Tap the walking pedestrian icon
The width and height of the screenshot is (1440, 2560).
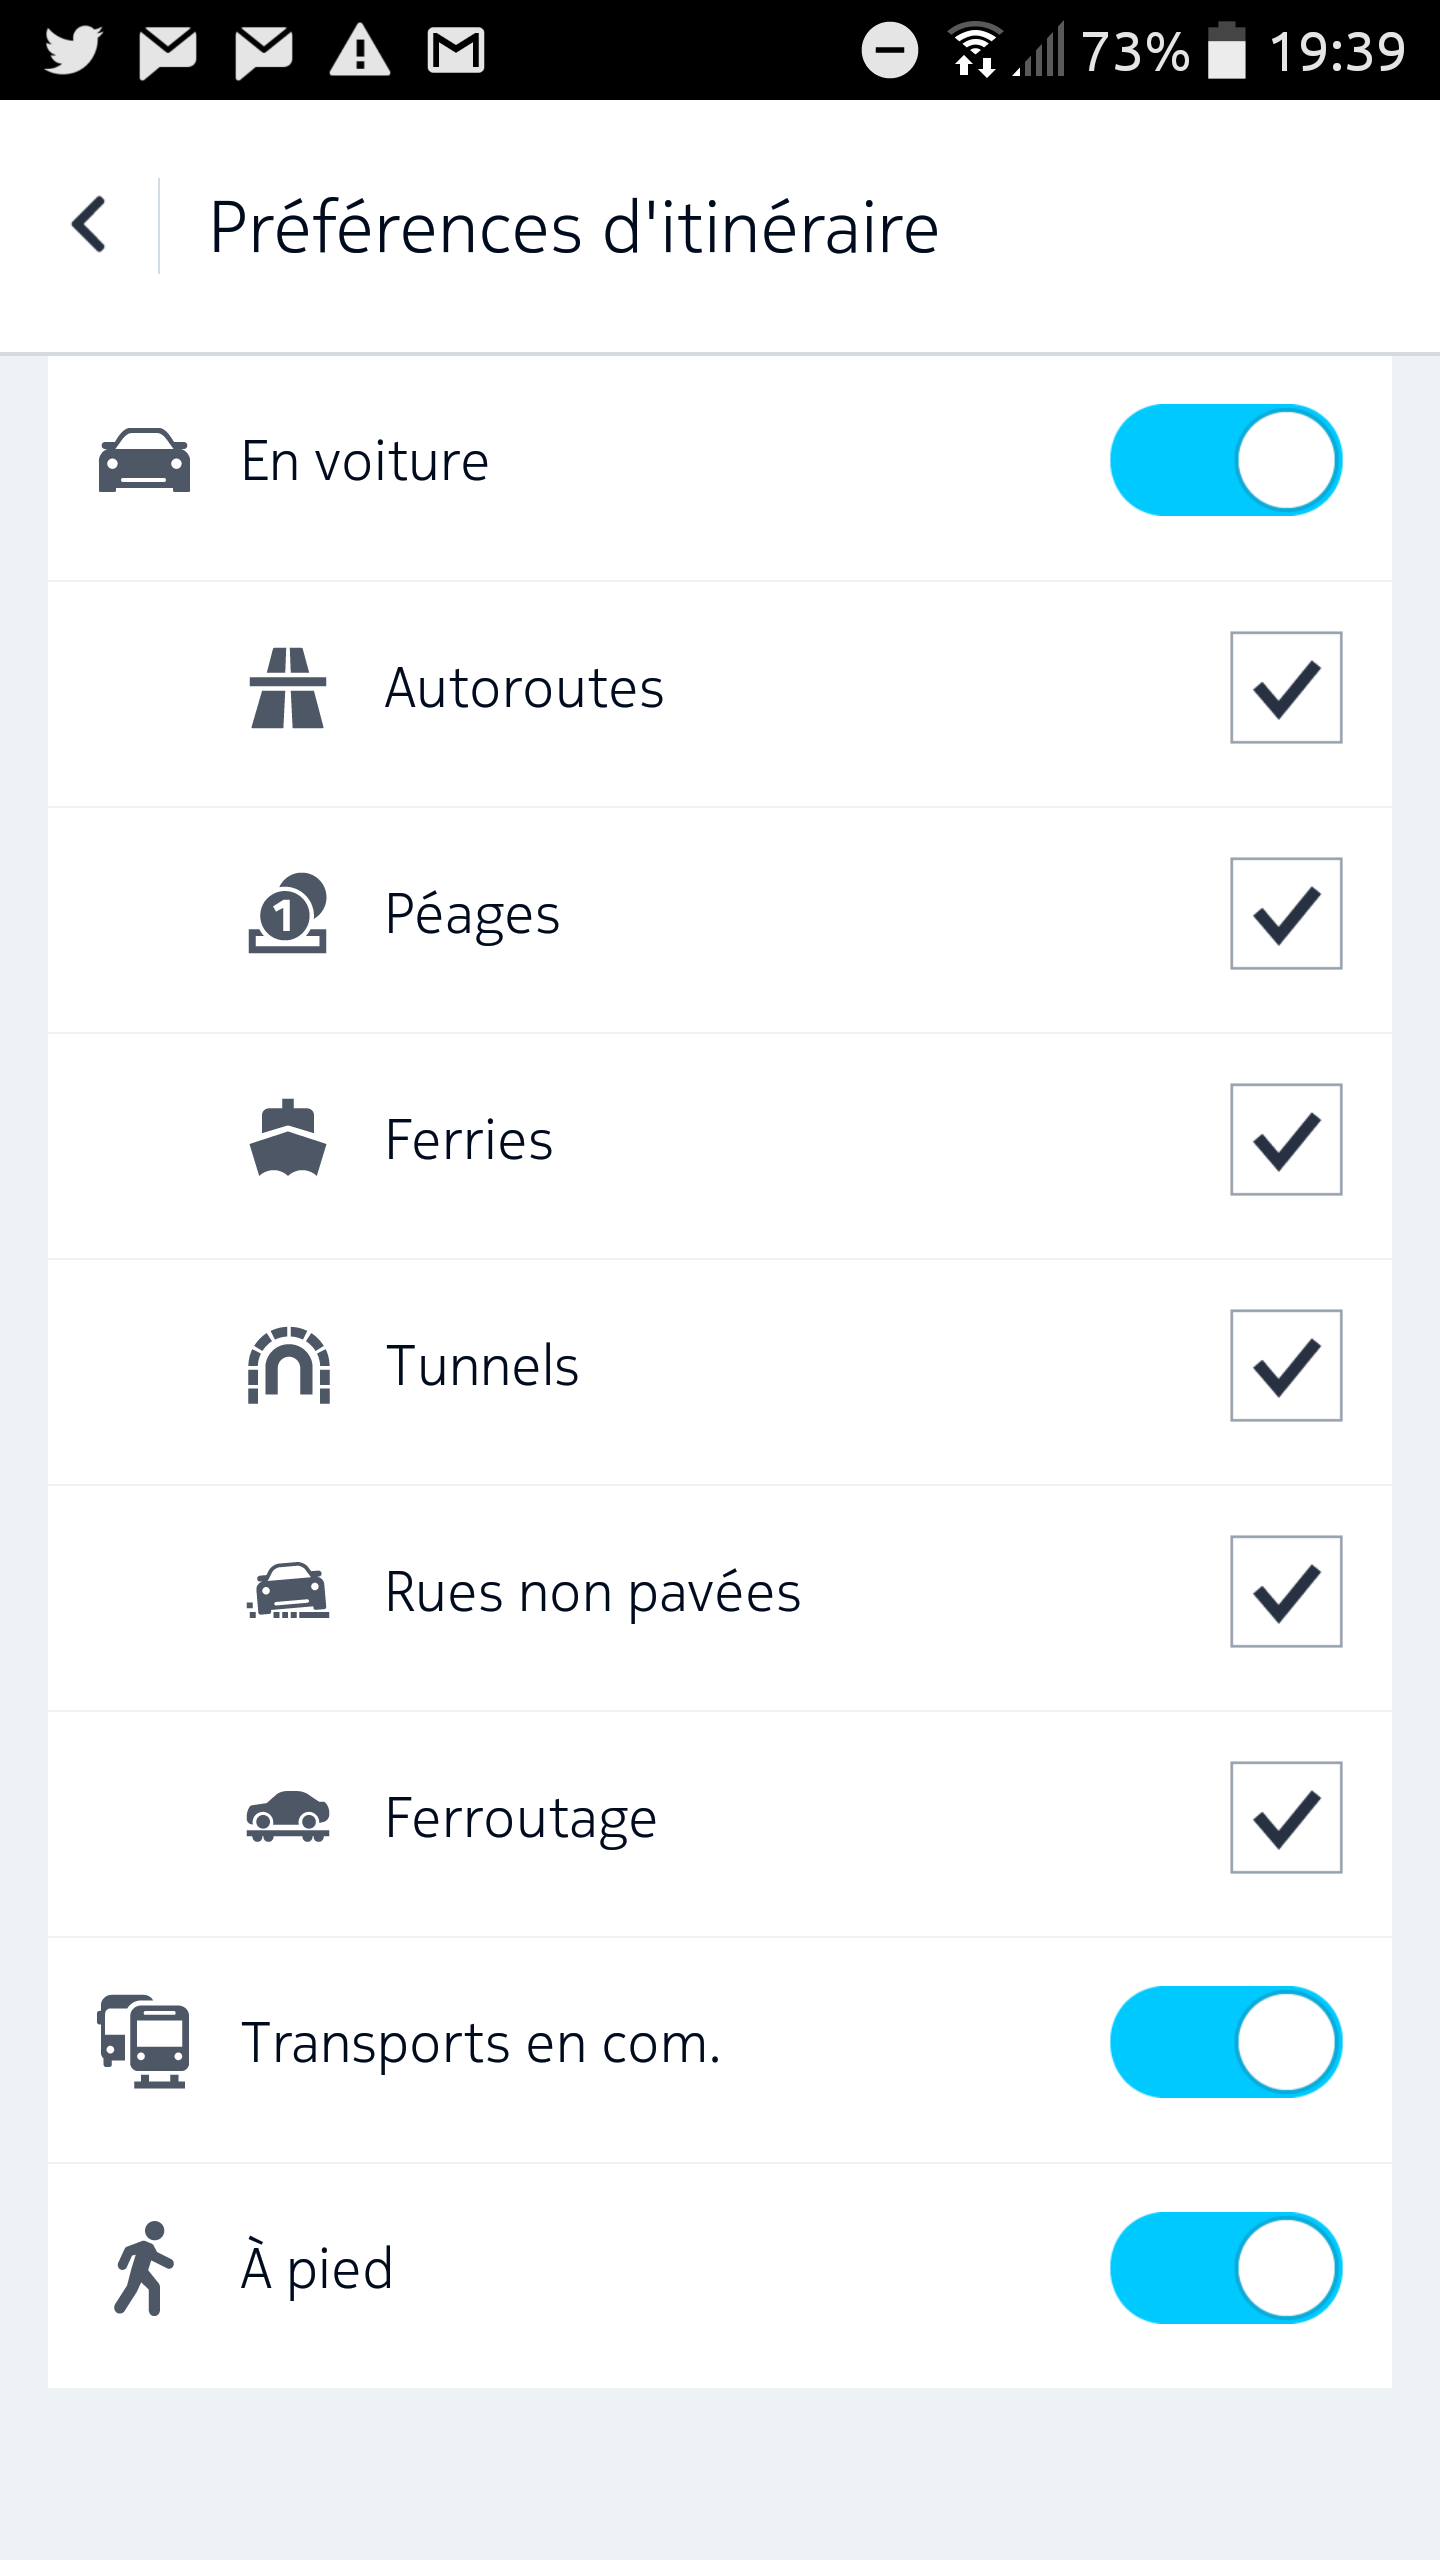(144, 2268)
